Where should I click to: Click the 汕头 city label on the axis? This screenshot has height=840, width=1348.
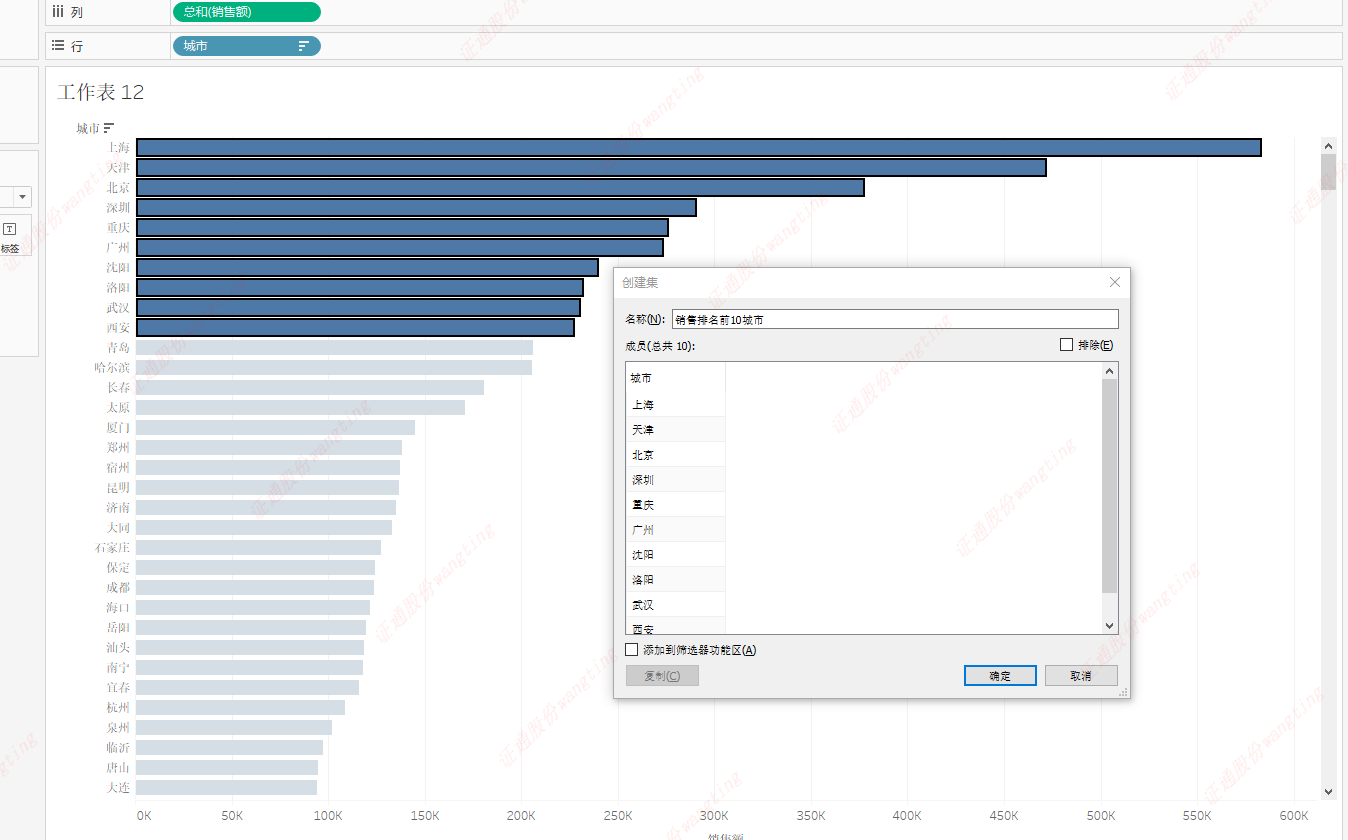click(118, 647)
